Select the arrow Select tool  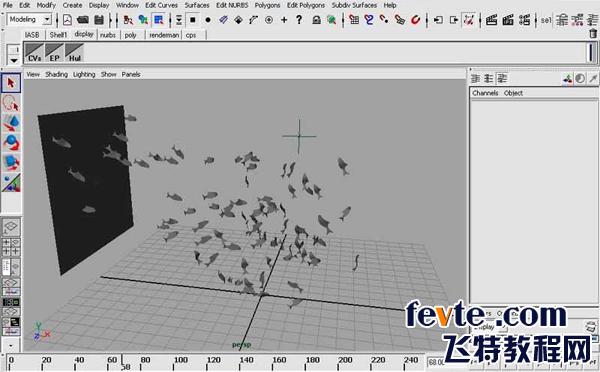click(11, 83)
